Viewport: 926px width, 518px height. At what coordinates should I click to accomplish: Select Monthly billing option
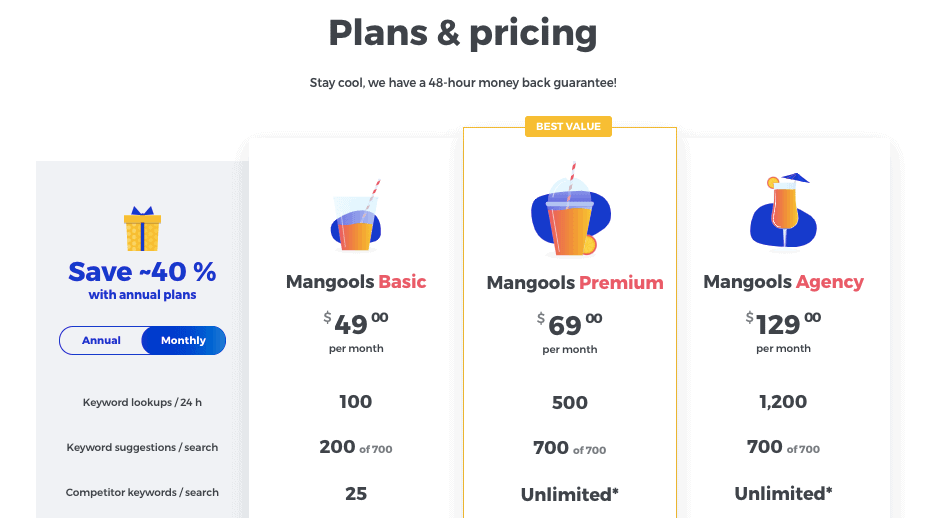(183, 341)
